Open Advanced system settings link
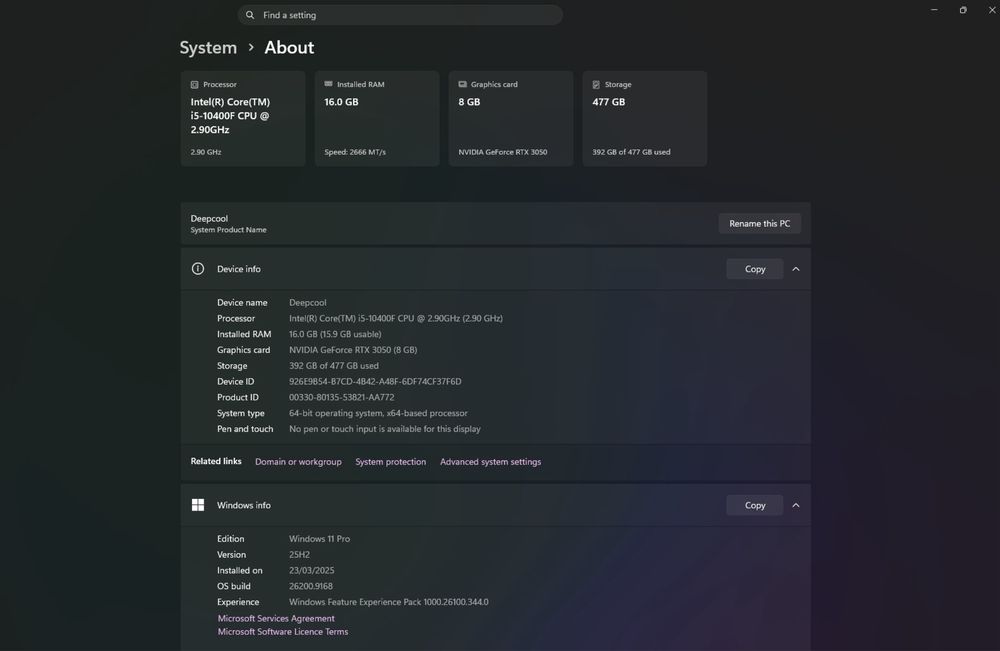This screenshot has width=1000, height=651. pyautogui.click(x=490, y=462)
